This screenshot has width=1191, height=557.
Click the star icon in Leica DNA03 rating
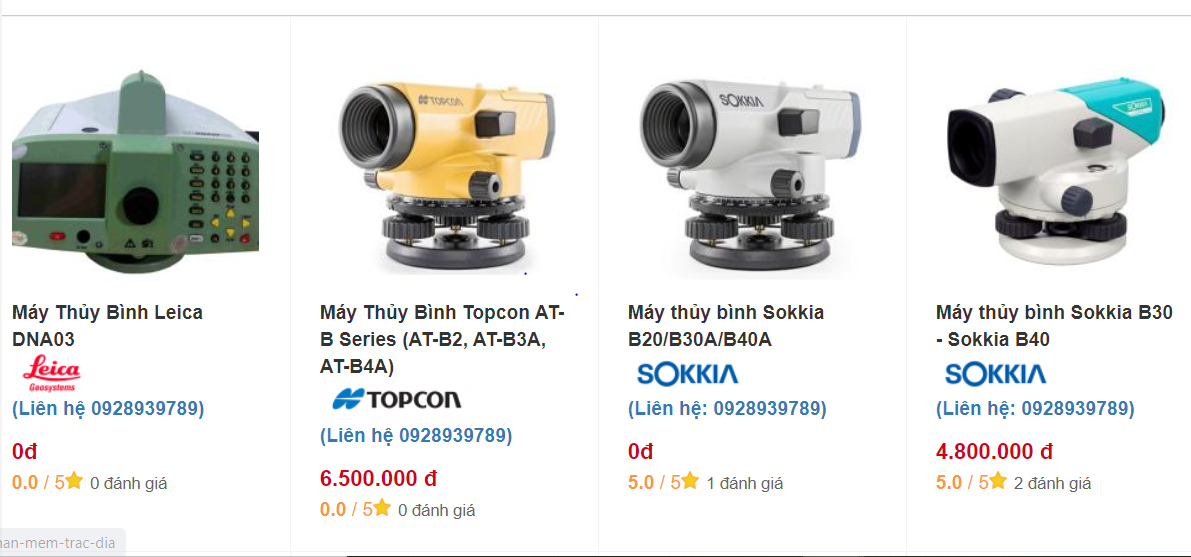click(x=74, y=481)
